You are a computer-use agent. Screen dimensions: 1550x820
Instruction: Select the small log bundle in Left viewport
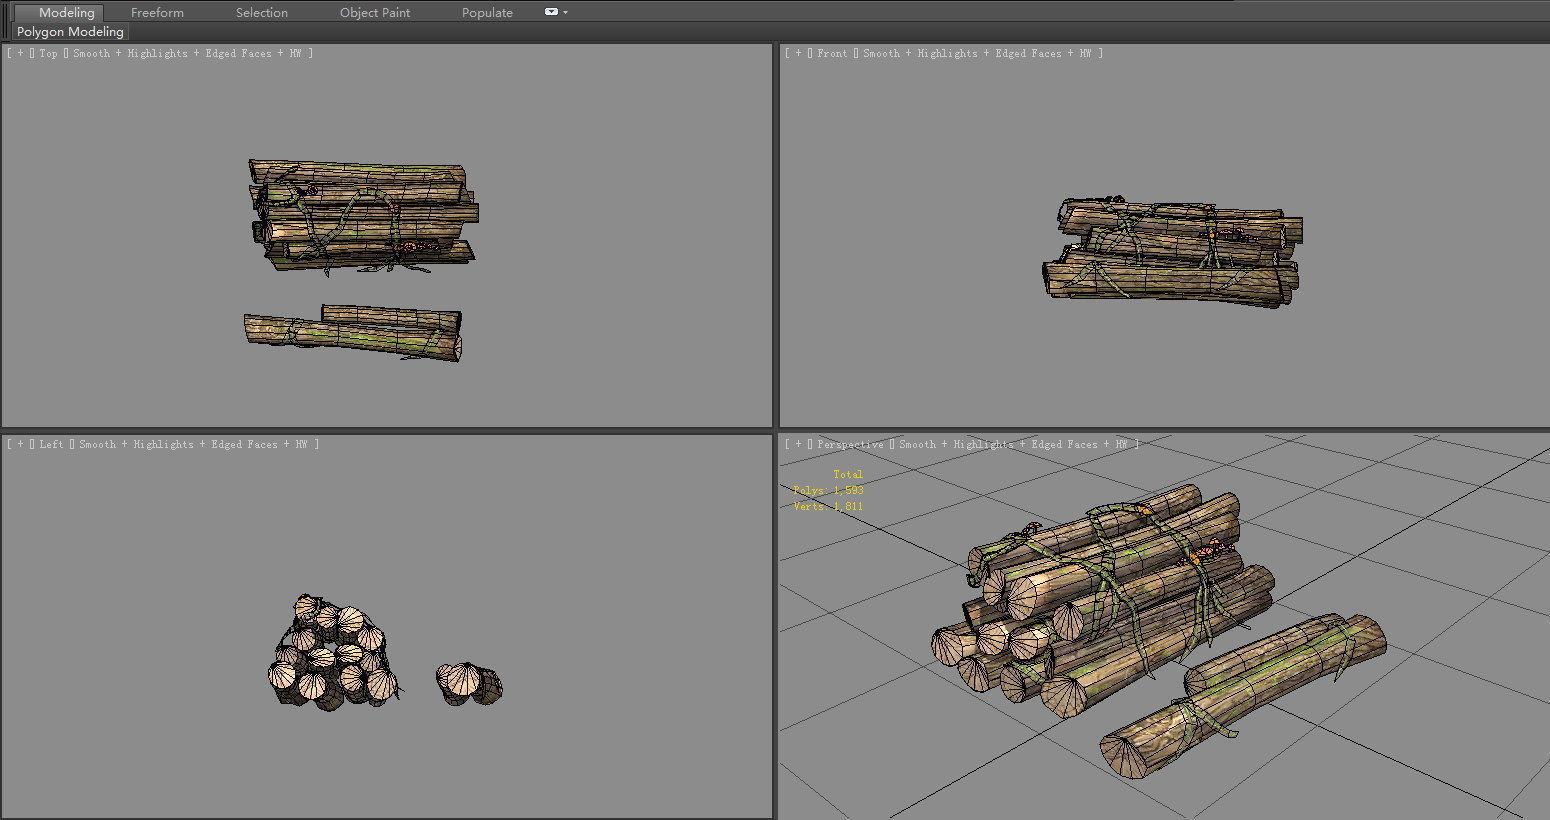click(x=469, y=684)
